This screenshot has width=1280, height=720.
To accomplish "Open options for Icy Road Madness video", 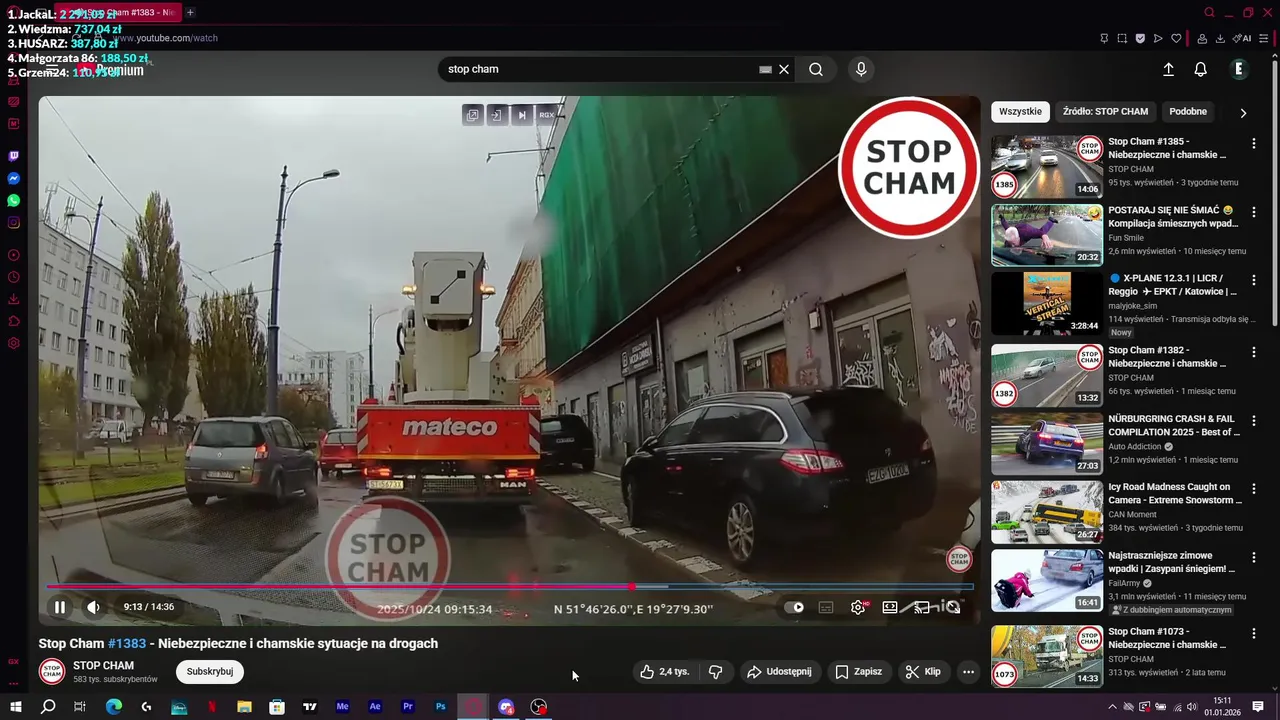I will click(1254, 488).
